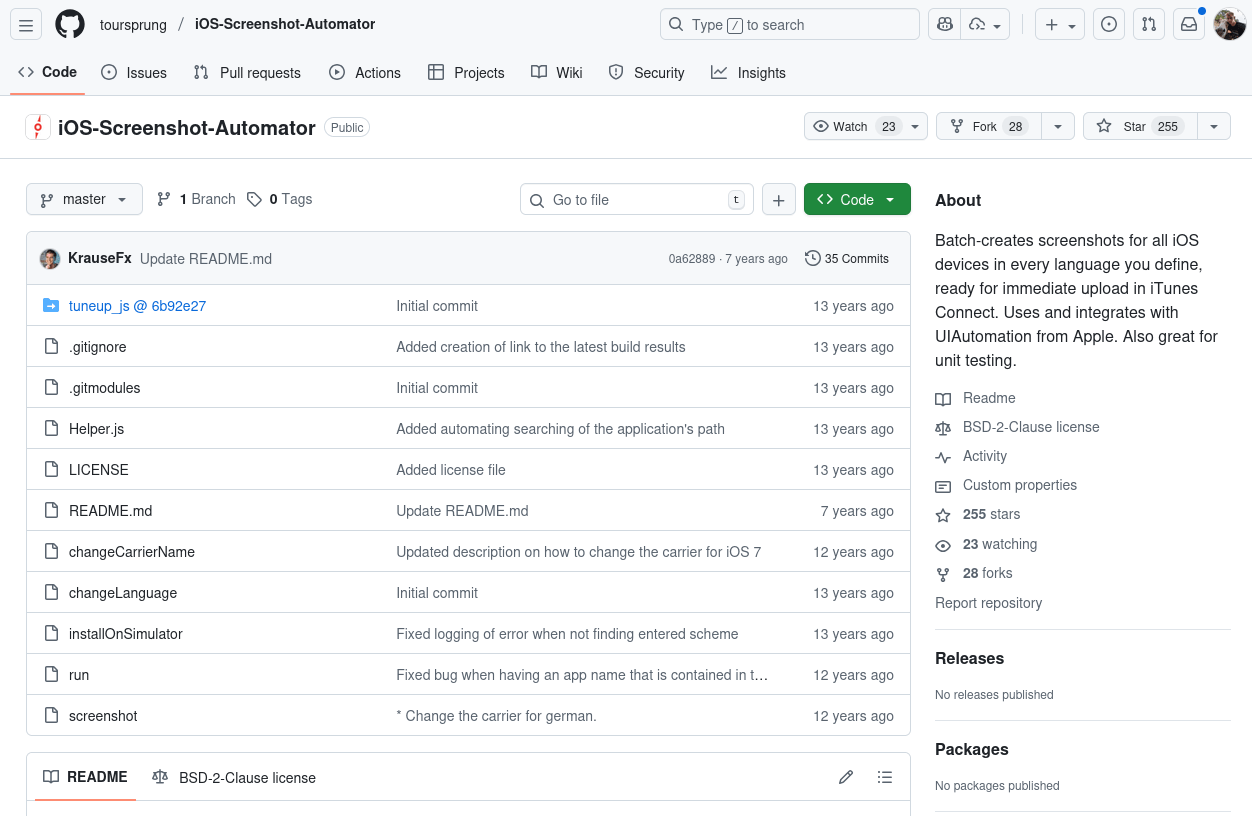Viewport: 1252px width, 816px height.
Task: Click the issues icon in header
Action: point(1108,24)
